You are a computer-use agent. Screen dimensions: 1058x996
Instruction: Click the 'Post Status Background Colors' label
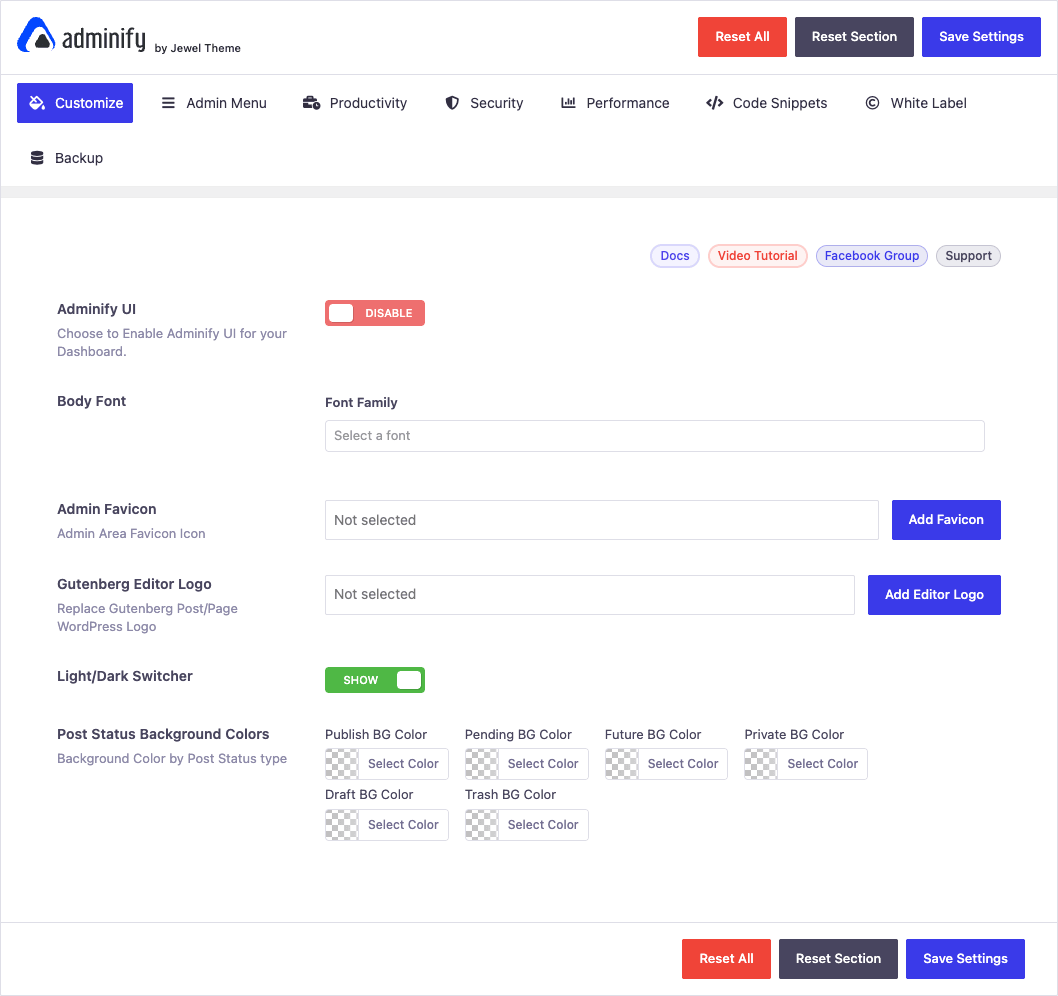point(163,734)
